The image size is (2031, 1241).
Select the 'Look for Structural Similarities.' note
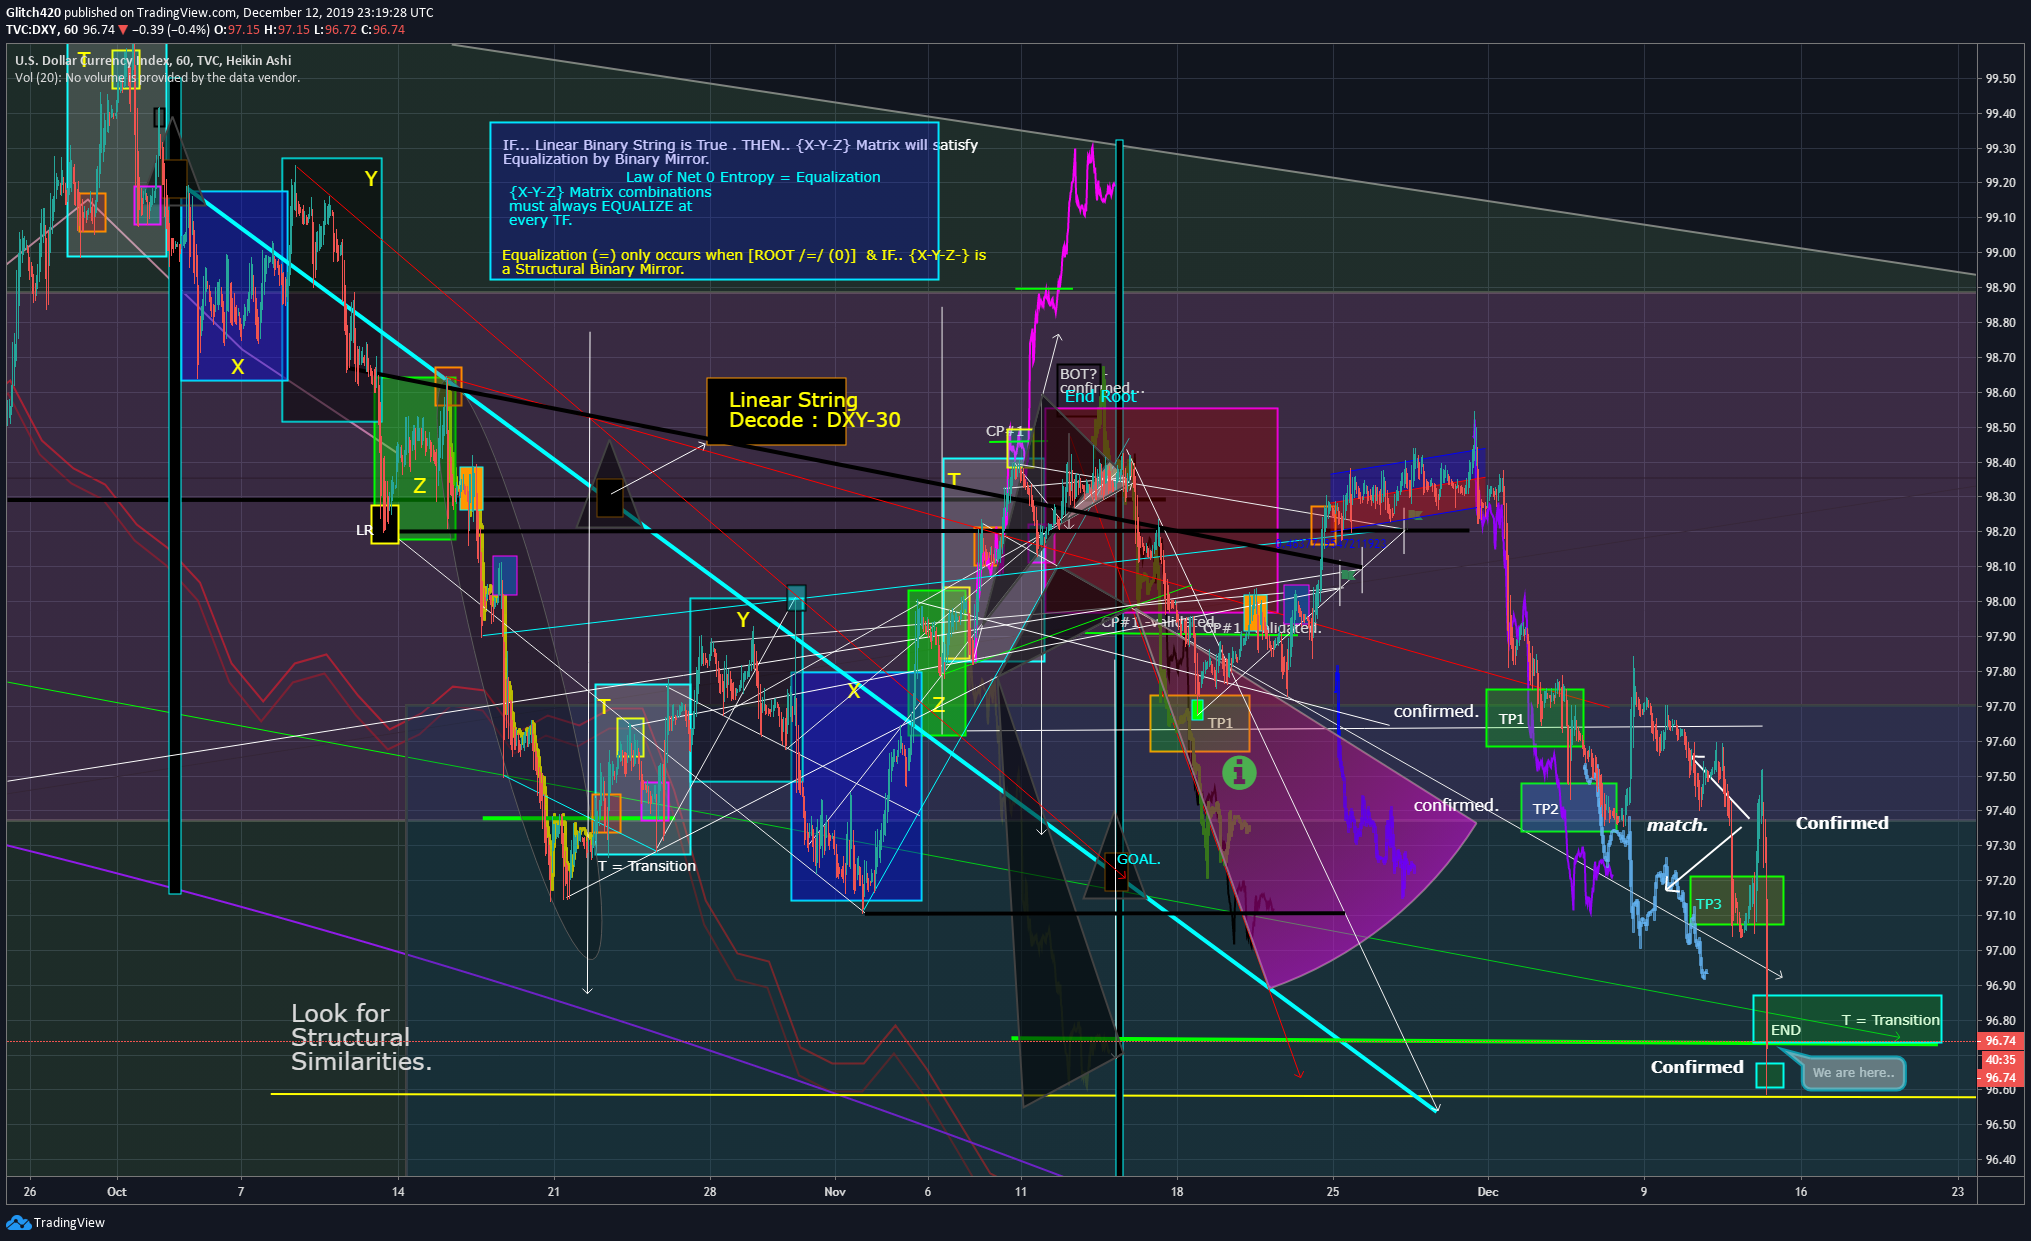click(361, 1037)
